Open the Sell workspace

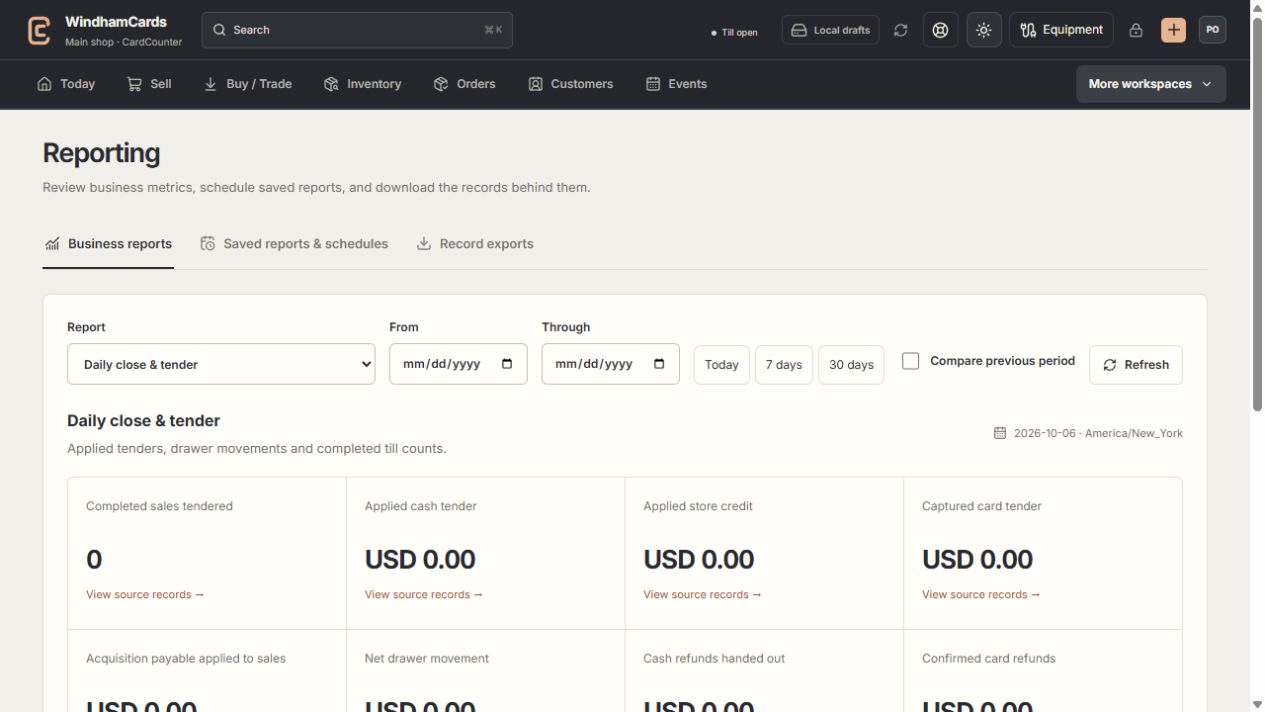[x=149, y=84]
